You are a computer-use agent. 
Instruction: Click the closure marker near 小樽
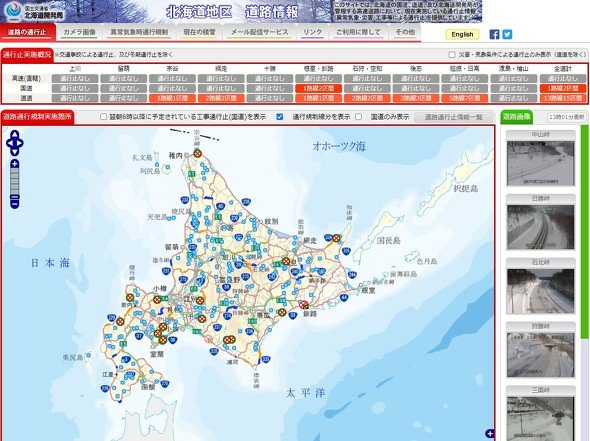pyautogui.click(x=157, y=300)
